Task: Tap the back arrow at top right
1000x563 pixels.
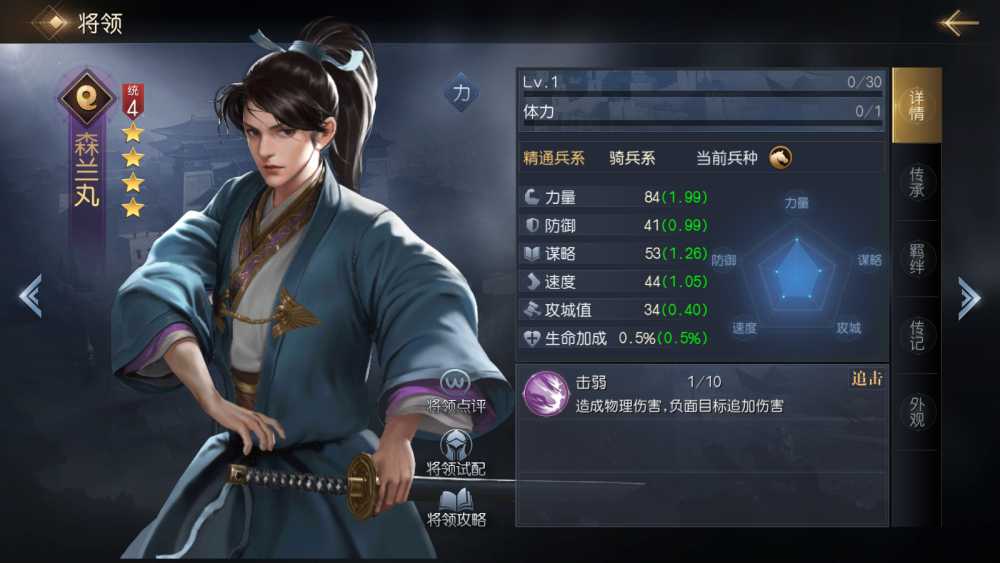Action: tap(958, 23)
